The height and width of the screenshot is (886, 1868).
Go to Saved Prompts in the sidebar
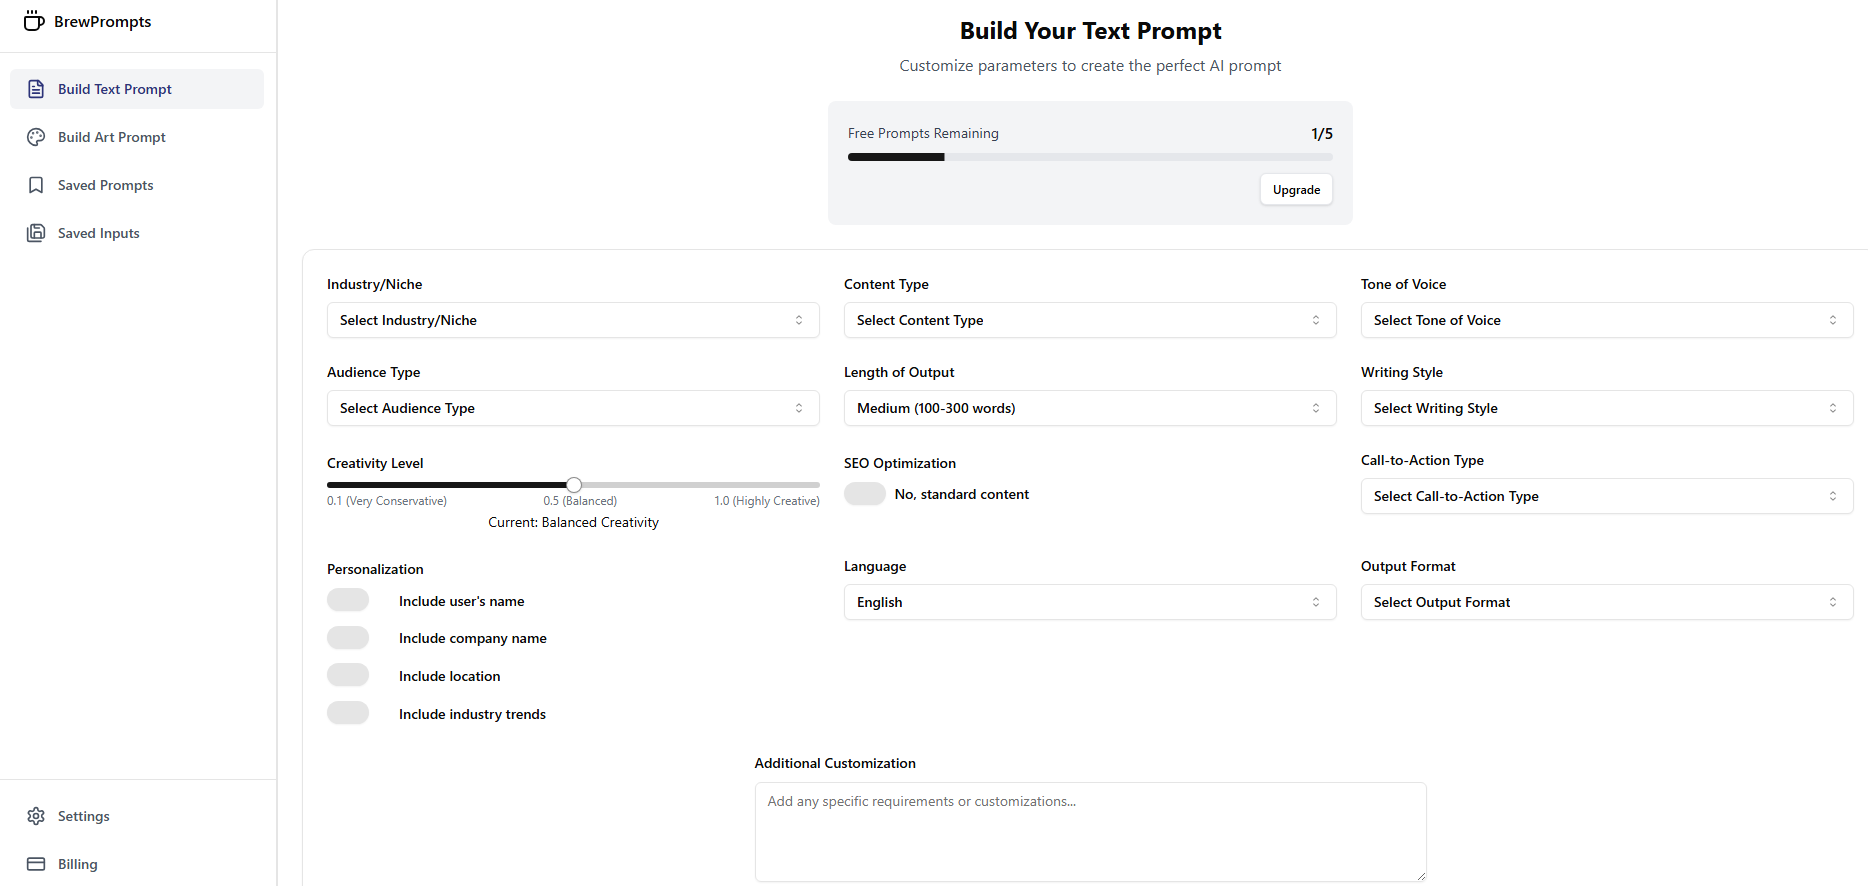(105, 185)
